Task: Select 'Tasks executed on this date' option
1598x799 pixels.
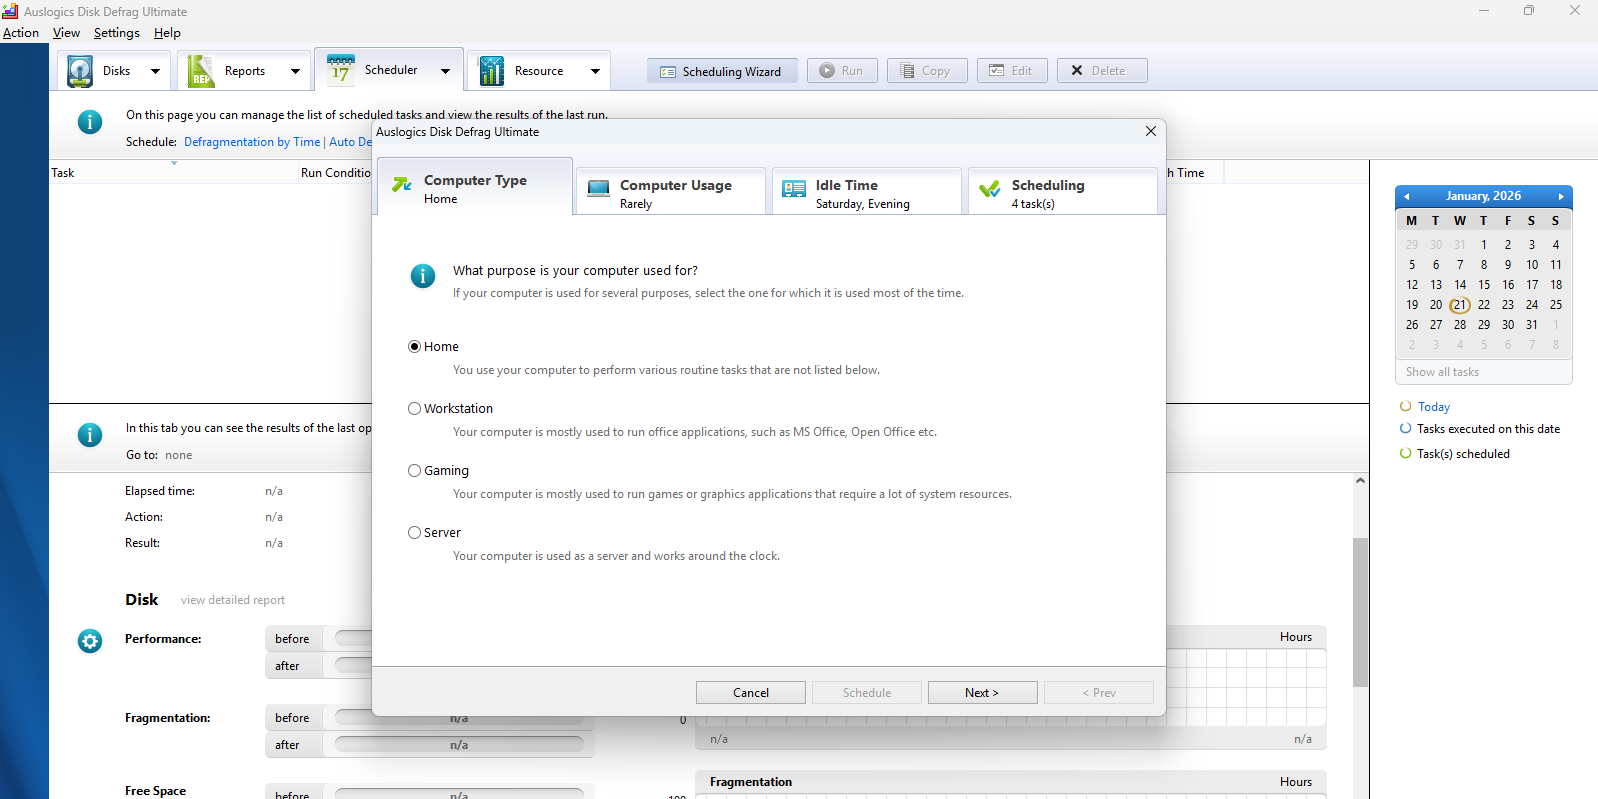Action: (x=1406, y=428)
